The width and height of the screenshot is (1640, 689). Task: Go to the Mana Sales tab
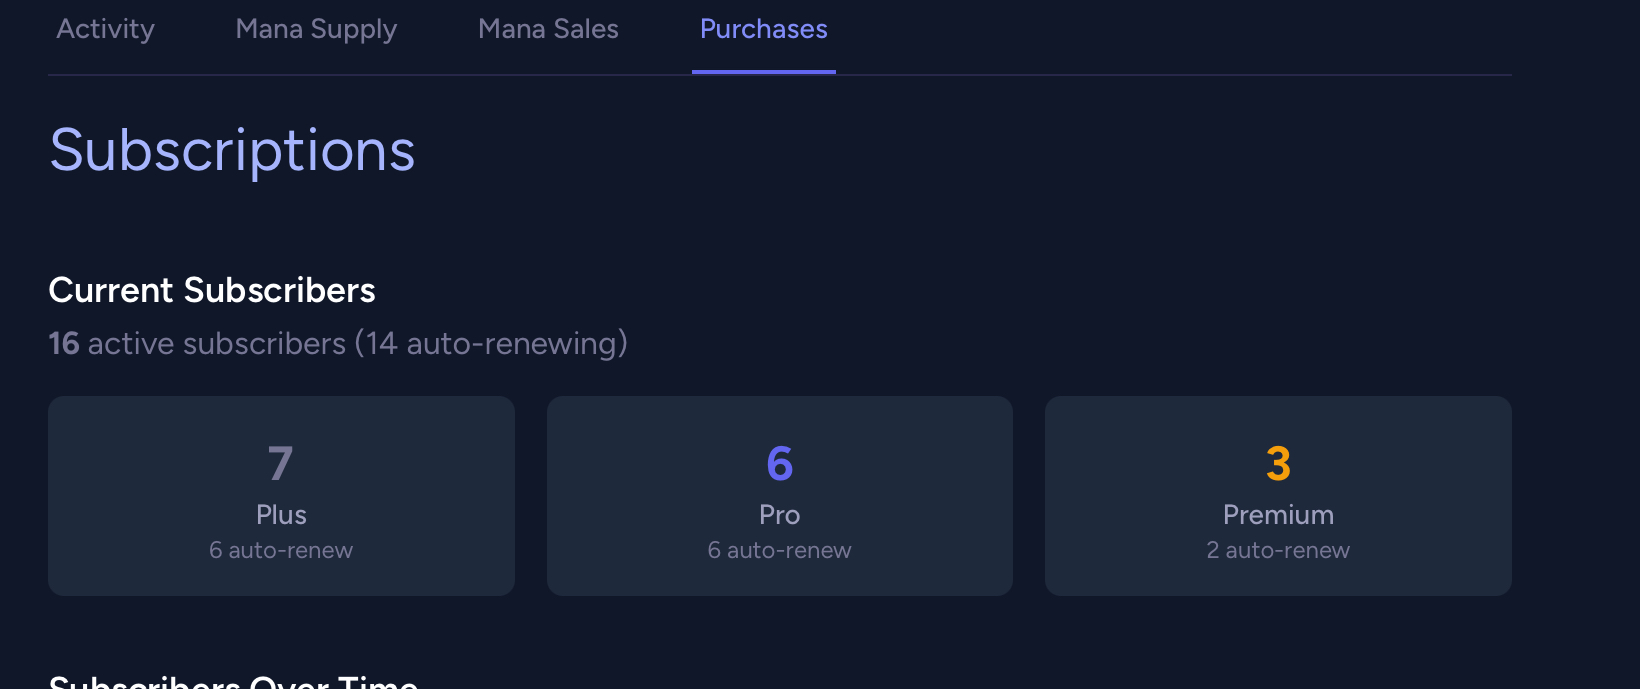point(548,30)
